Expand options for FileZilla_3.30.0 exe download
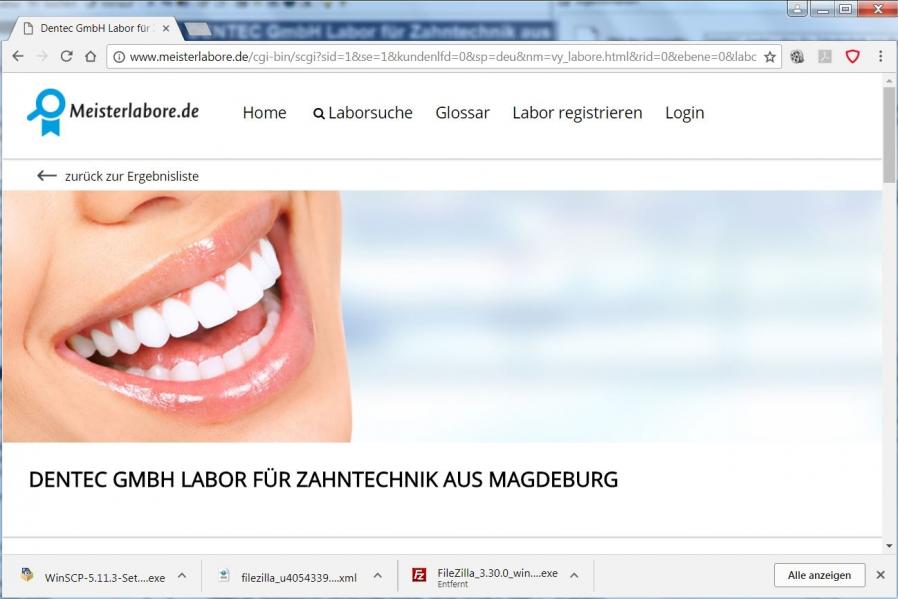 click(574, 575)
